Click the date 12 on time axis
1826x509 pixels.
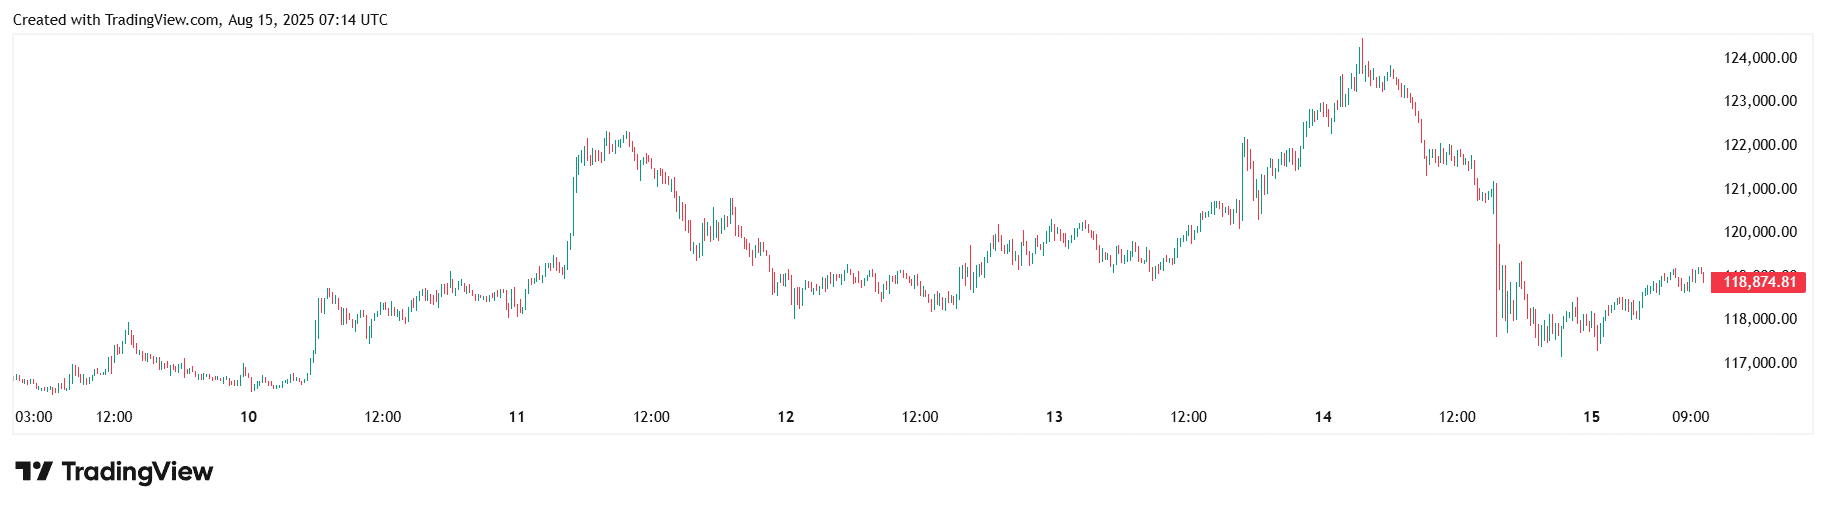pos(786,417)
